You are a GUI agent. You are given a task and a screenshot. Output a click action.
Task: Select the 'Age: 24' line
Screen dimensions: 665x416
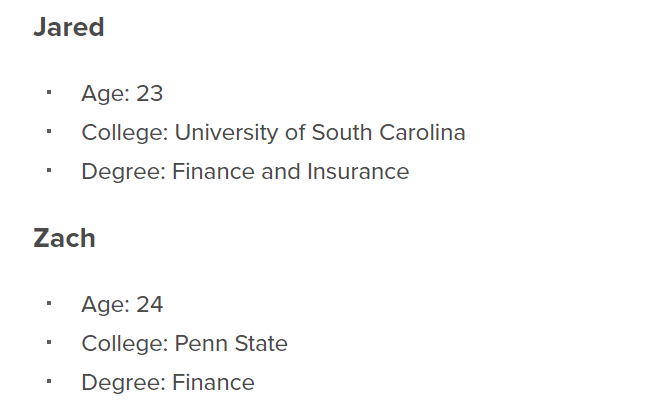(122, 304)
